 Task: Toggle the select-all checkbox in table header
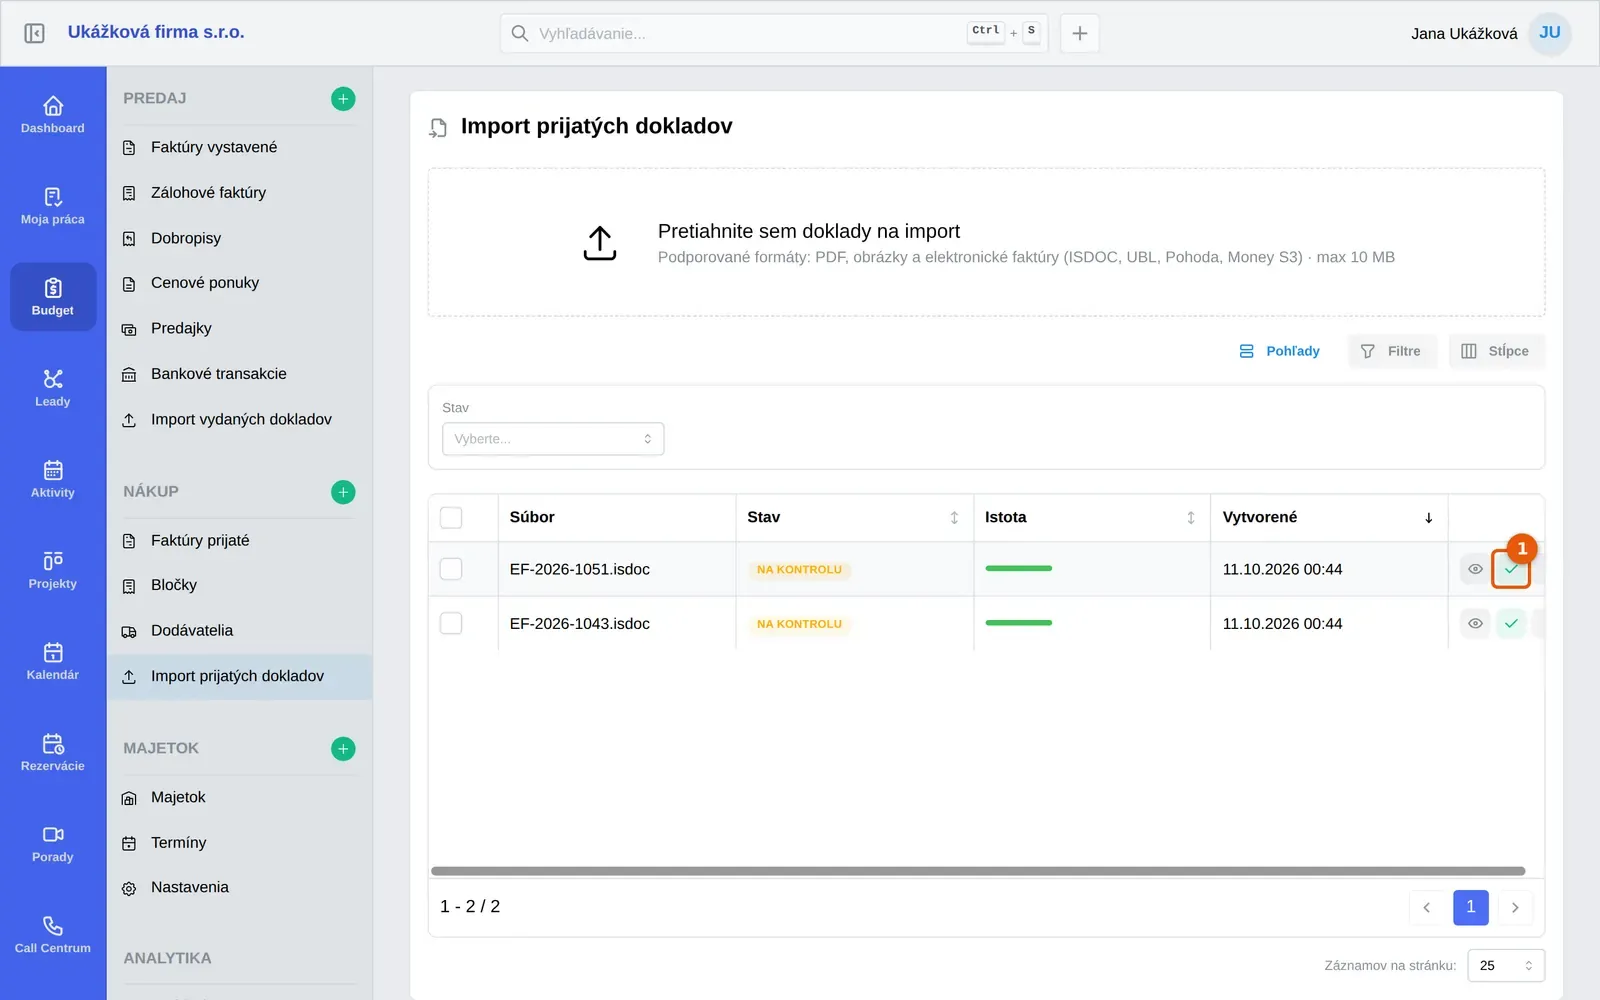[x=451, y=517]
